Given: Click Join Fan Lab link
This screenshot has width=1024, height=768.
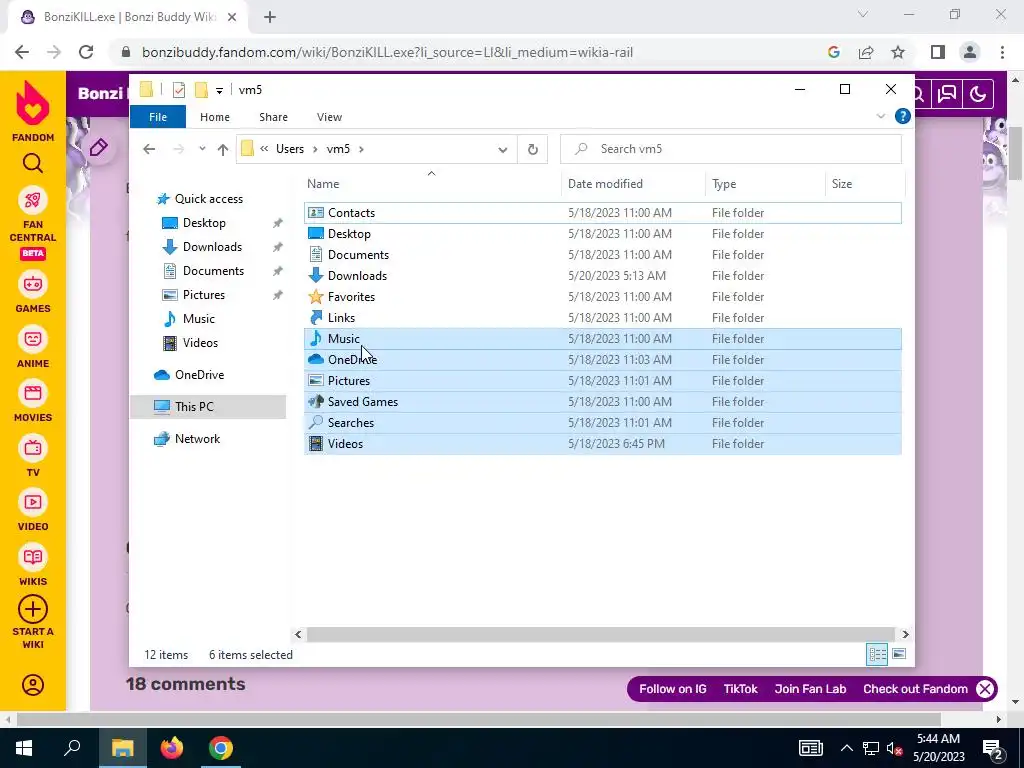Looking at the screenshot, I should pos(810,689).
